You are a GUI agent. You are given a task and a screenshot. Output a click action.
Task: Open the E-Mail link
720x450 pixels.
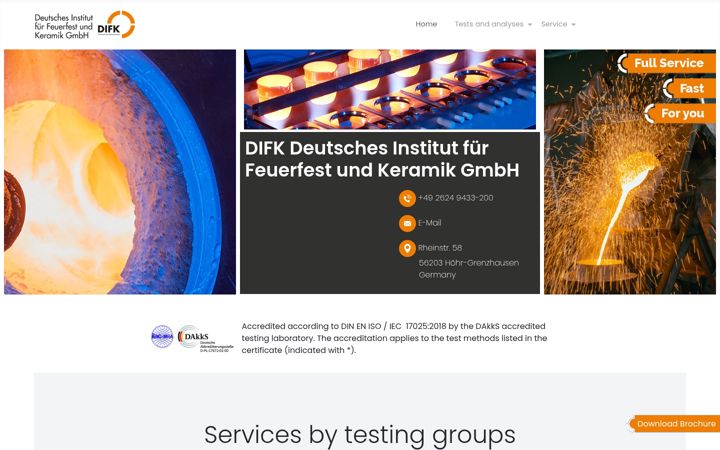(429, 223)
